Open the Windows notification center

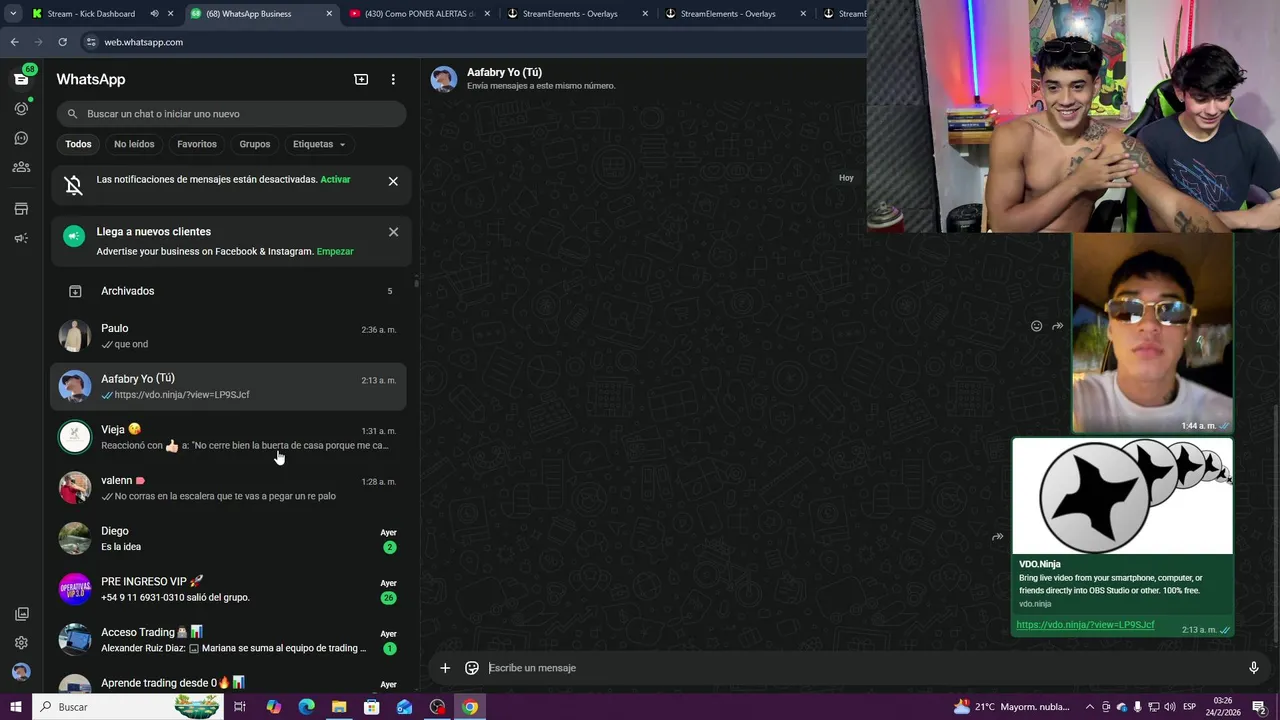pyautogui.click(x=1259, y=707)
